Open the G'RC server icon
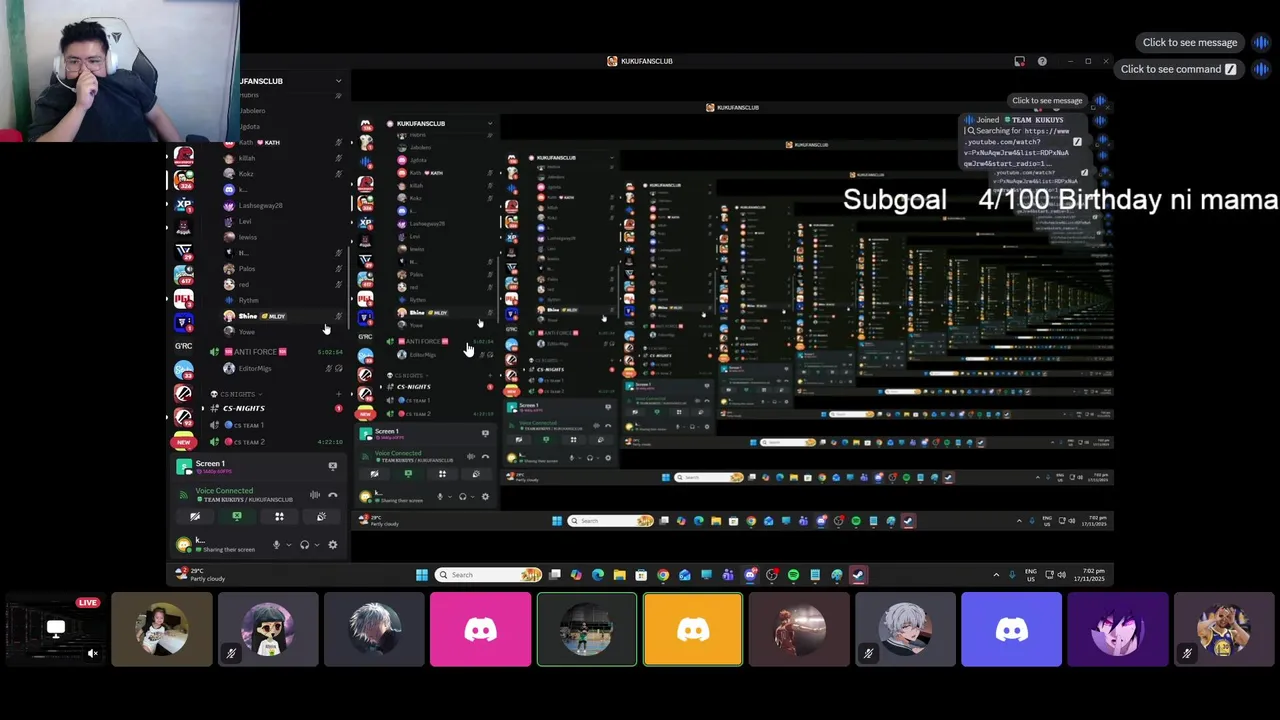The image size is (1280, 720). (x=183, y=346)
